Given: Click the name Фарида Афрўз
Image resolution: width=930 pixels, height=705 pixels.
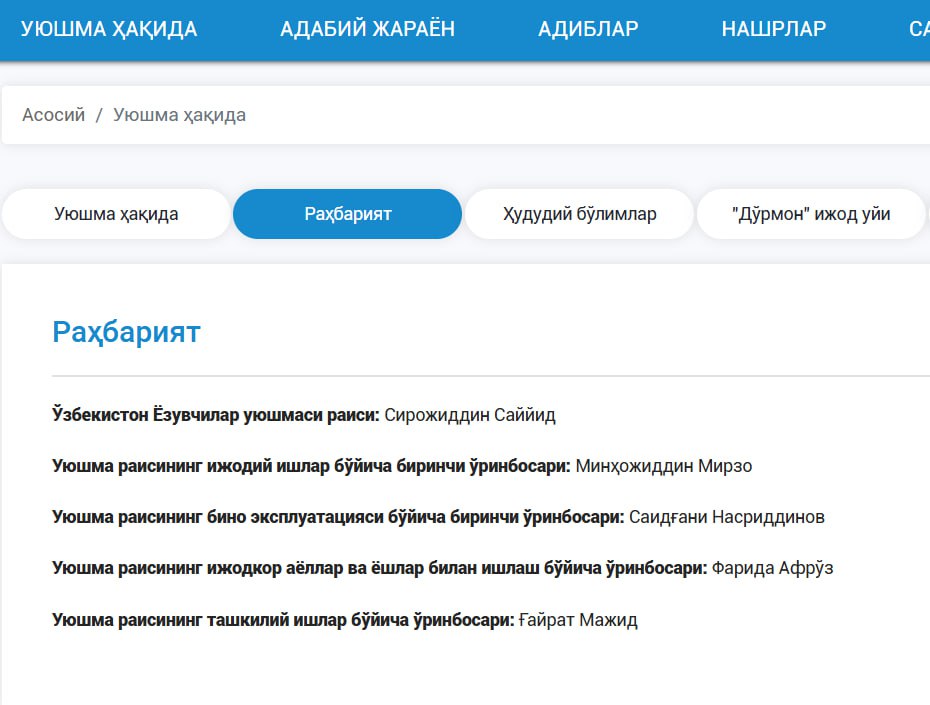Looking at the screenshot, I should pyautogui.click(x=772, y=568).
